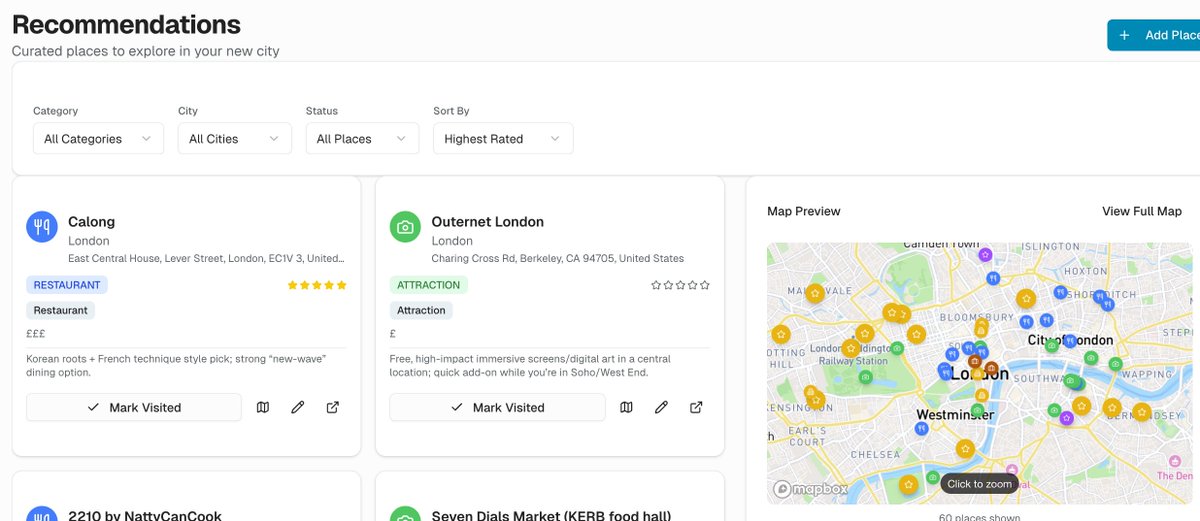Edit Outernet London via its pencil icon

click(661, 407)
